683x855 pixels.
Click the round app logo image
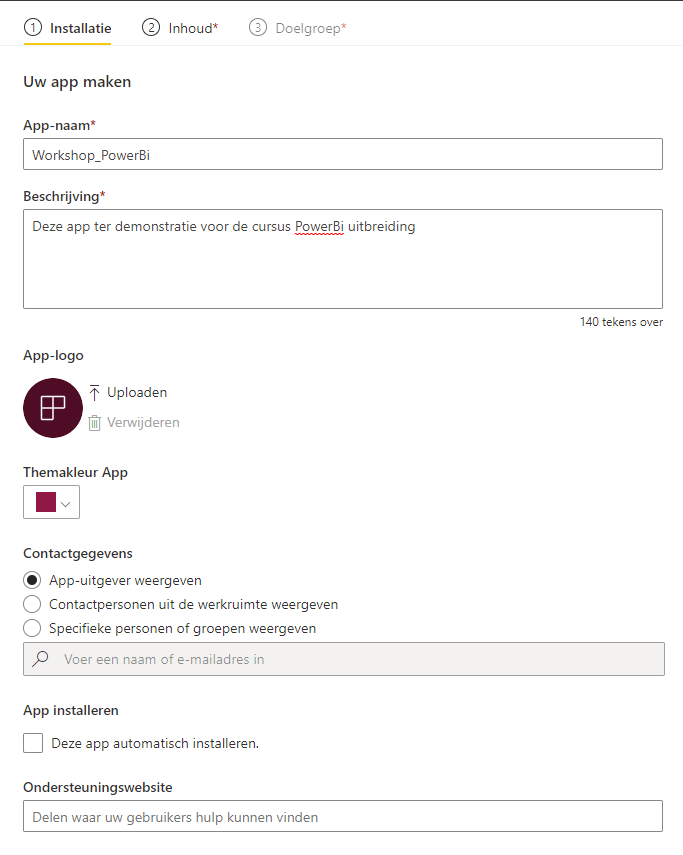tap(53, 408)
